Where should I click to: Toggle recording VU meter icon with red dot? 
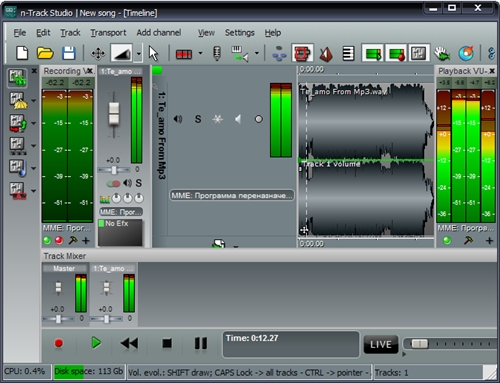point(396,53)
